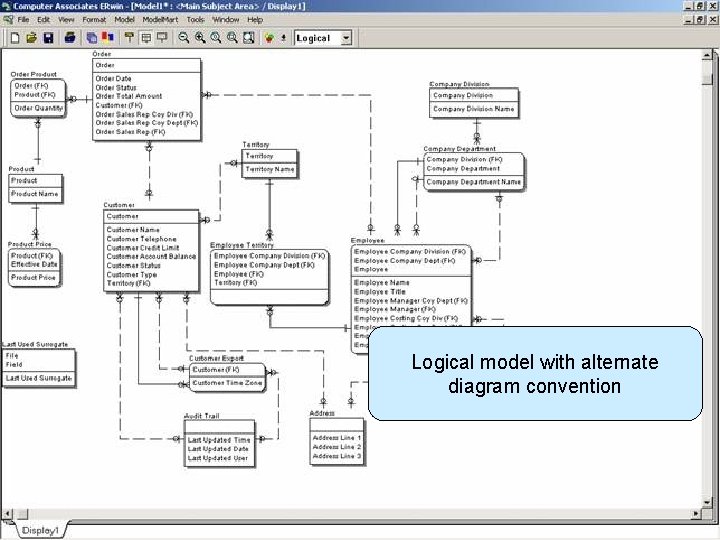Open the Edit menu
720x540 pixels.
coord(44,20)
